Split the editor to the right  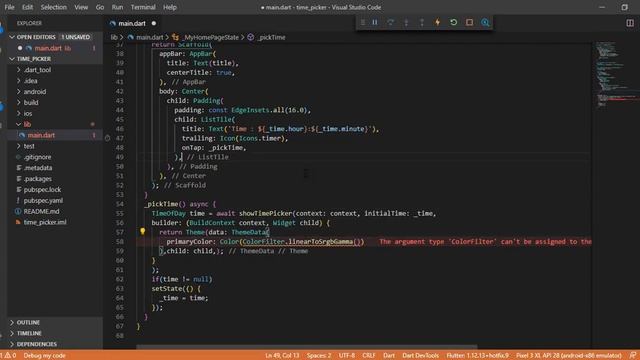(630, 23)
